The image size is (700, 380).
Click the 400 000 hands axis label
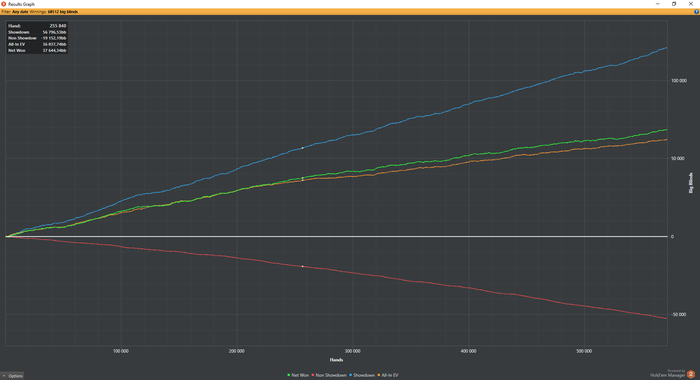pos(468,351)
